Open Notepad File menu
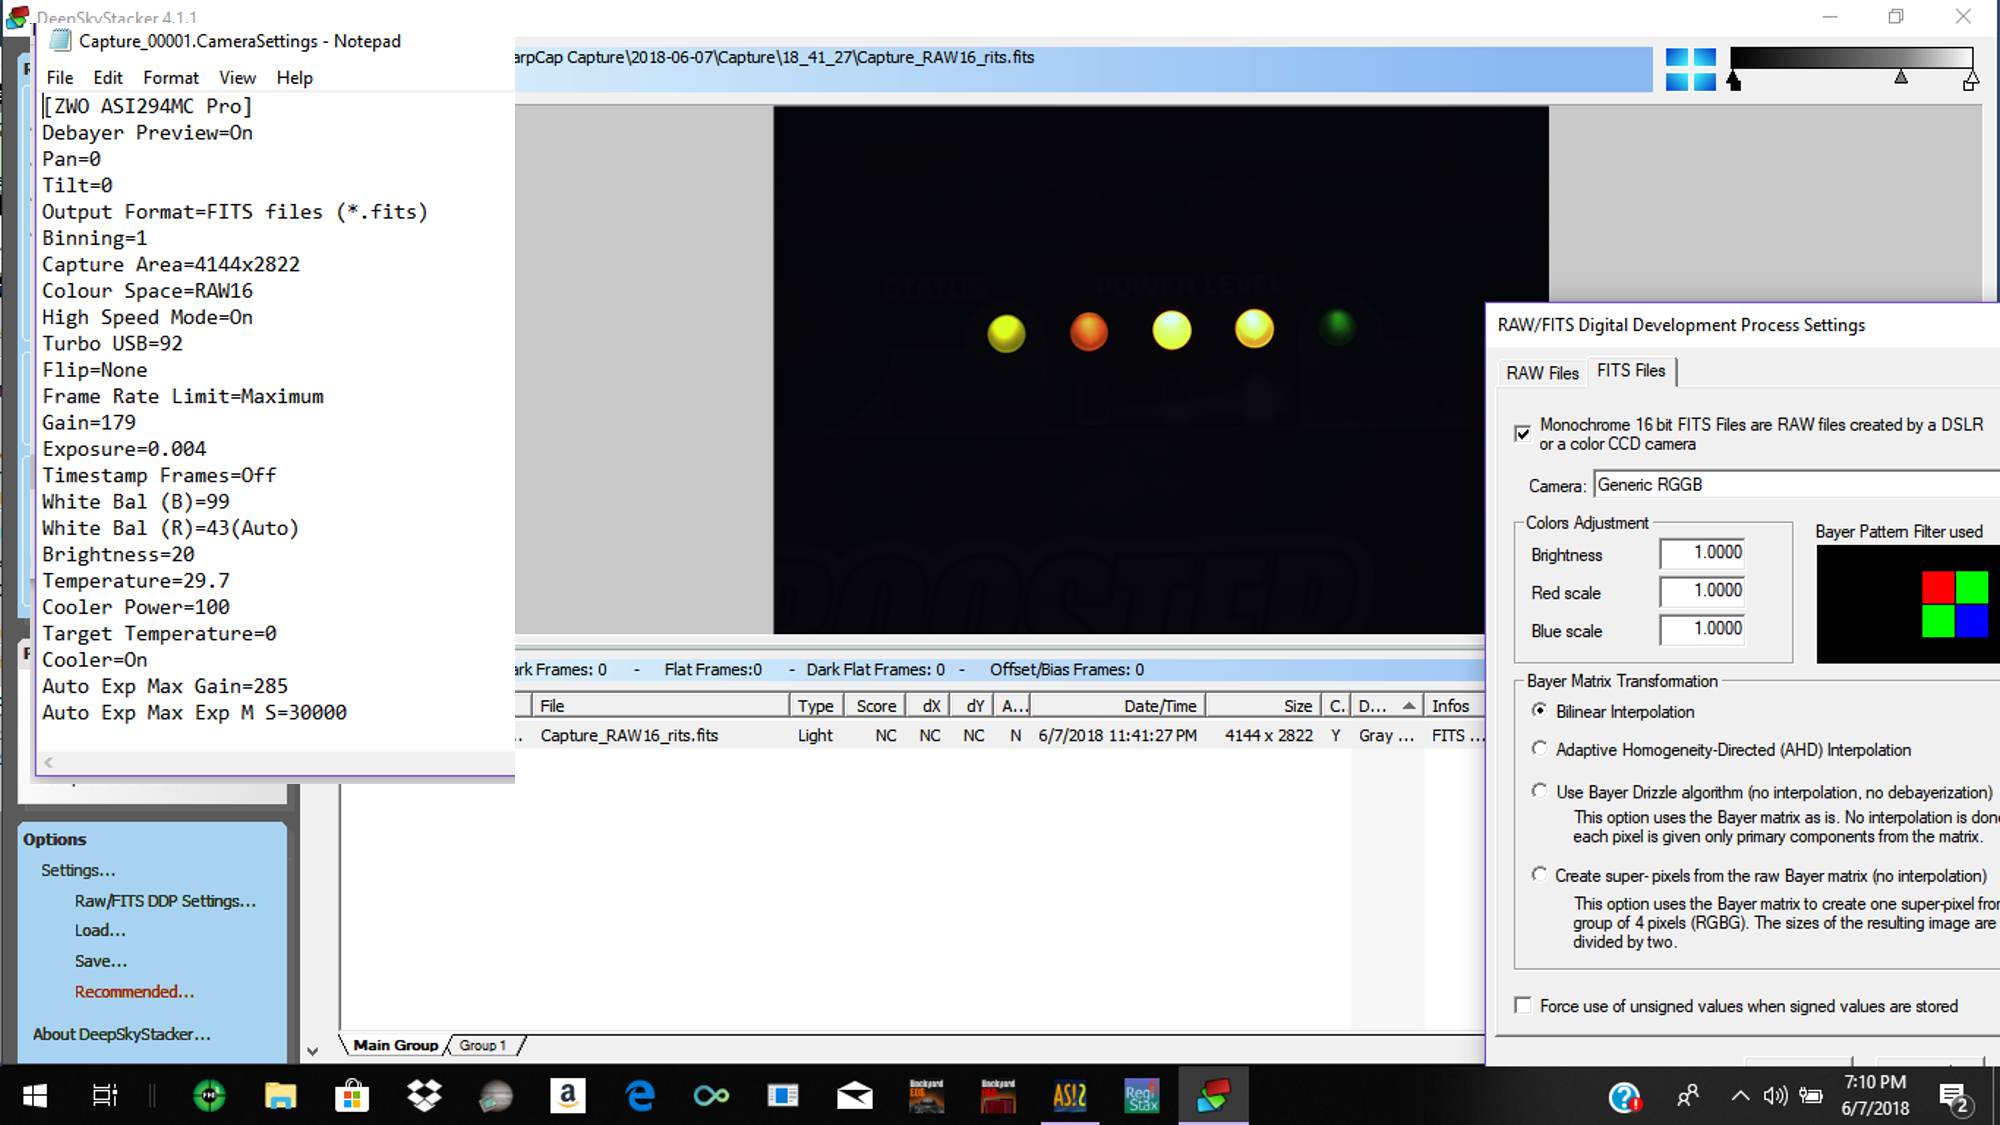 [60, 77]
